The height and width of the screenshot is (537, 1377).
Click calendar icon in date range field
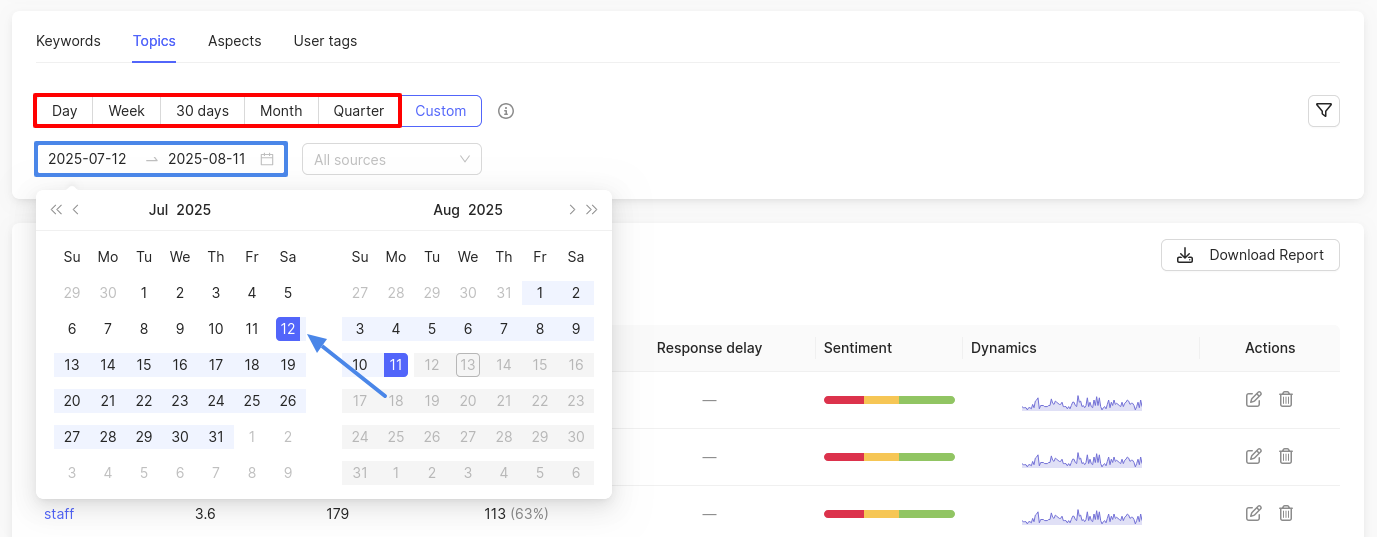click(x=267, y=159)
